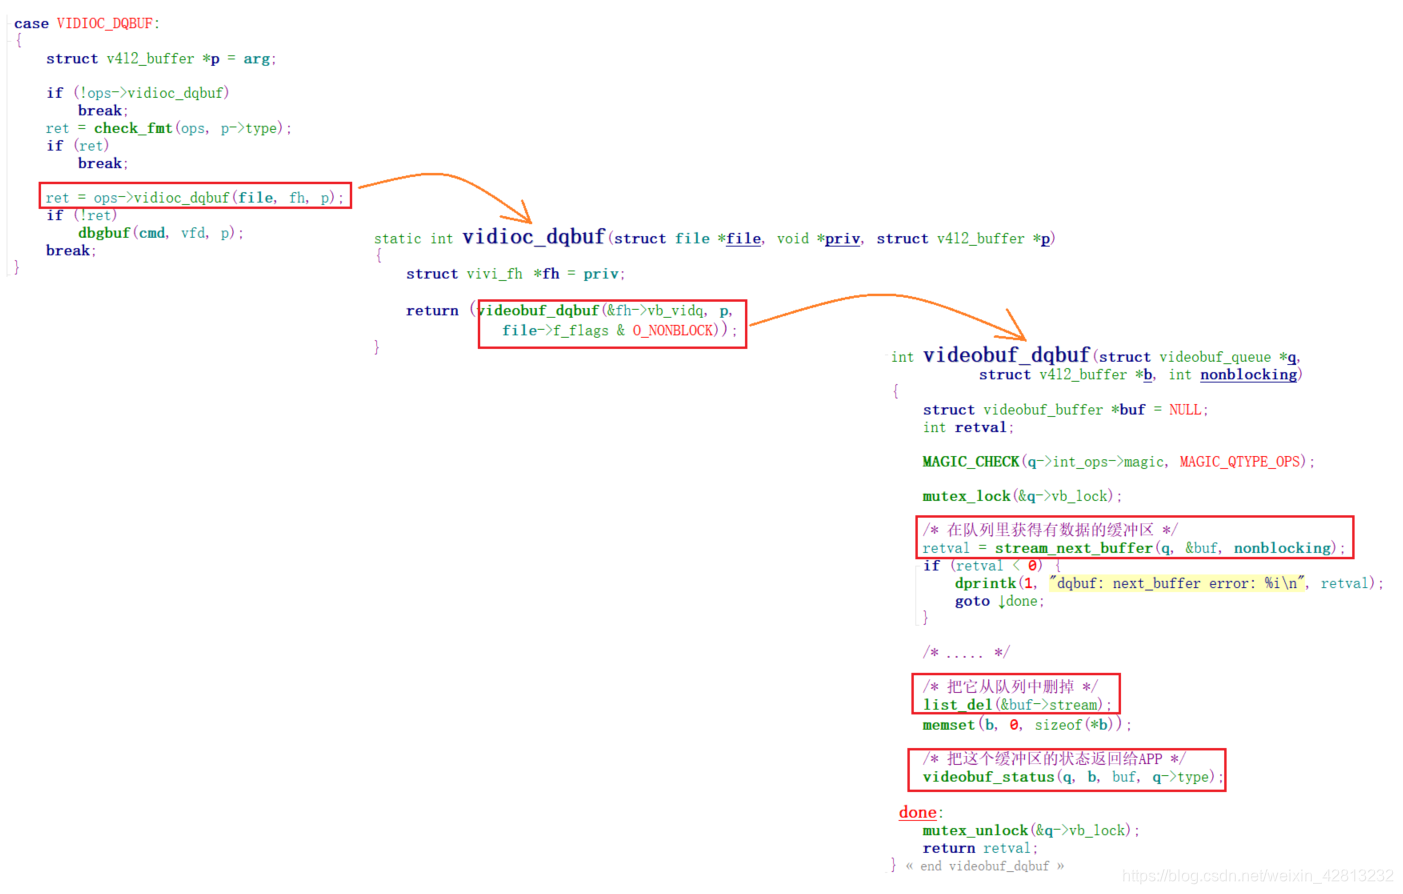The image size is (1403, 894).
Task: Click underlined 'nonblocking' parameter in signature
Action: [1248, 375]
